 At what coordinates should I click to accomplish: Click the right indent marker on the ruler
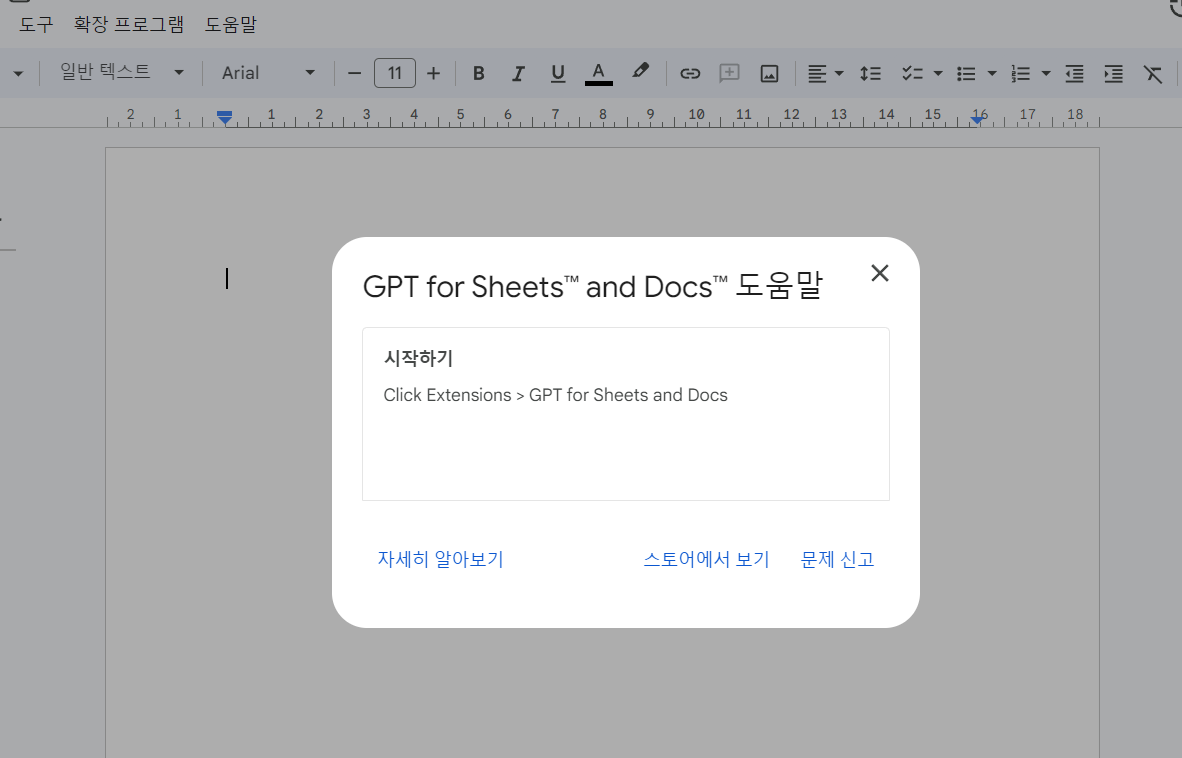[x=977, y=119]
